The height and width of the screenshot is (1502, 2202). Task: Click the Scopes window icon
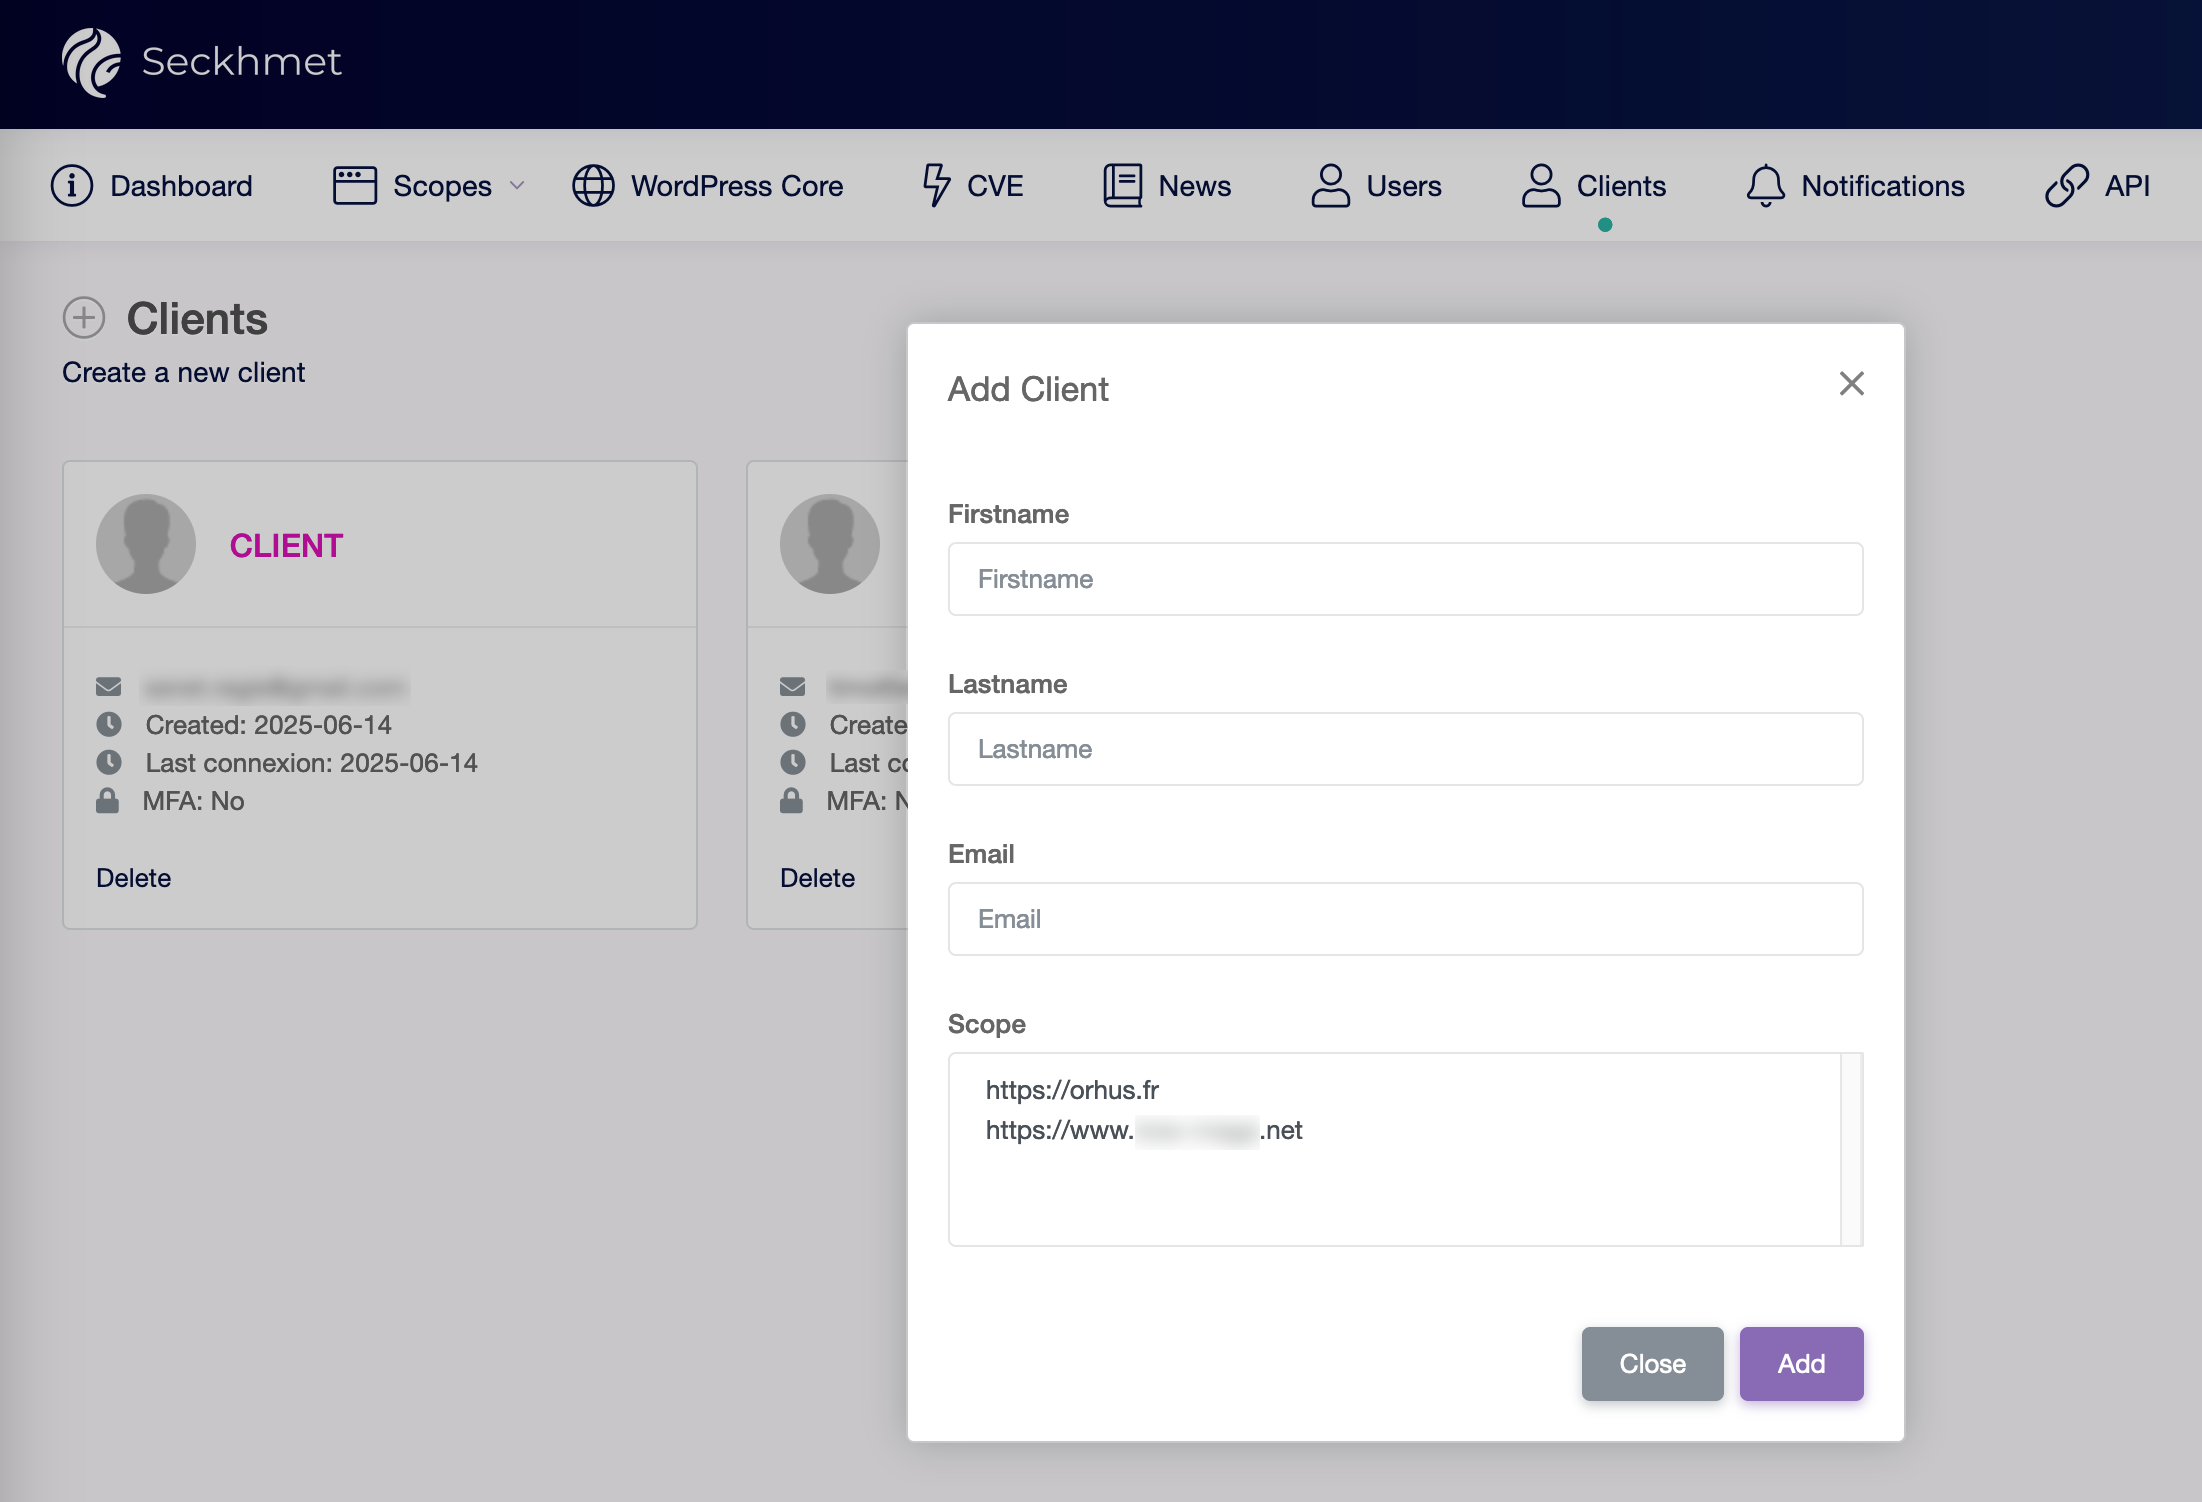(x=354, y=186)
